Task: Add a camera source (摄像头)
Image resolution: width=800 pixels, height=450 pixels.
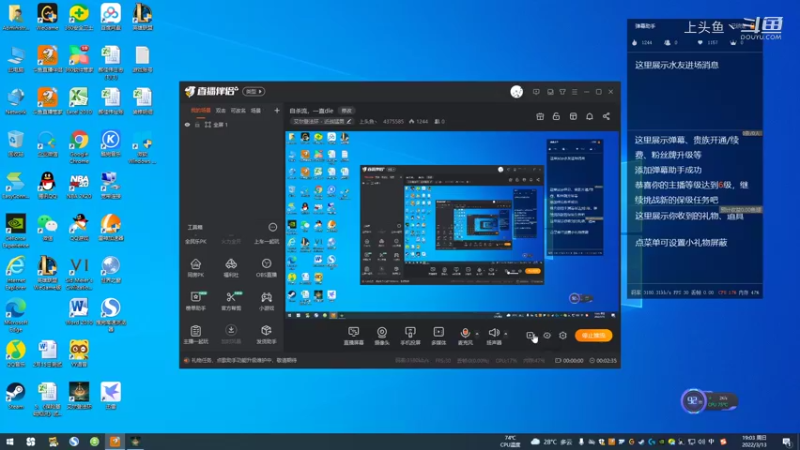Action: [382, 336]
